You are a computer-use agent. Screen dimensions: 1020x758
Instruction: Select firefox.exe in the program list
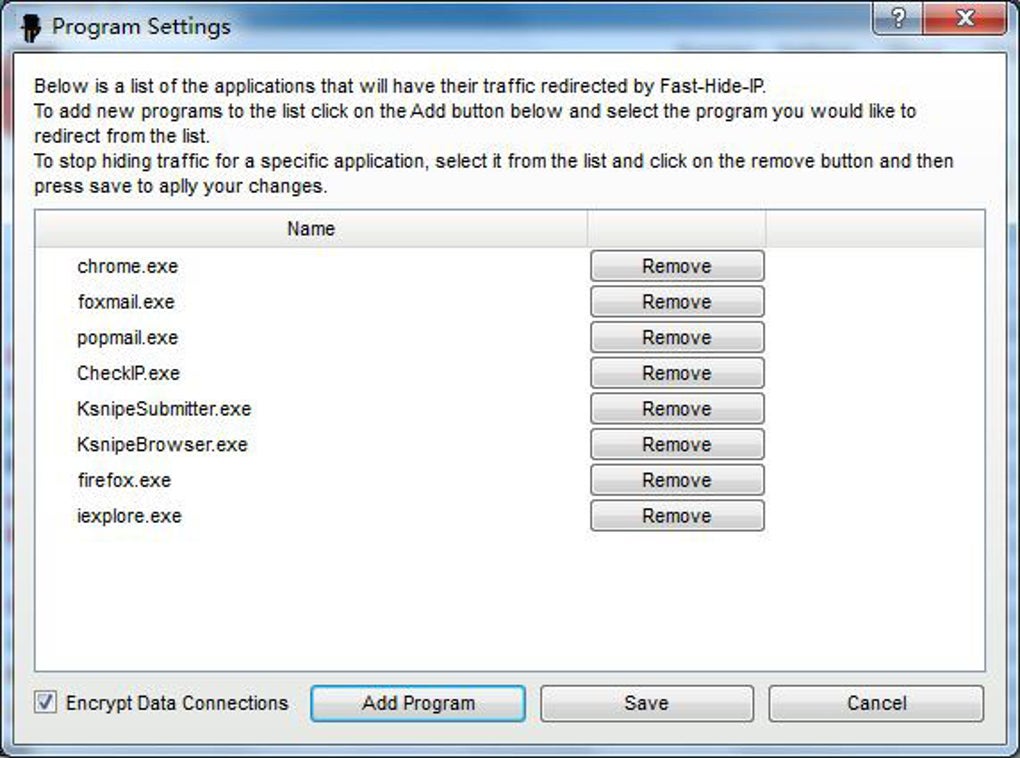click(124, 480)
